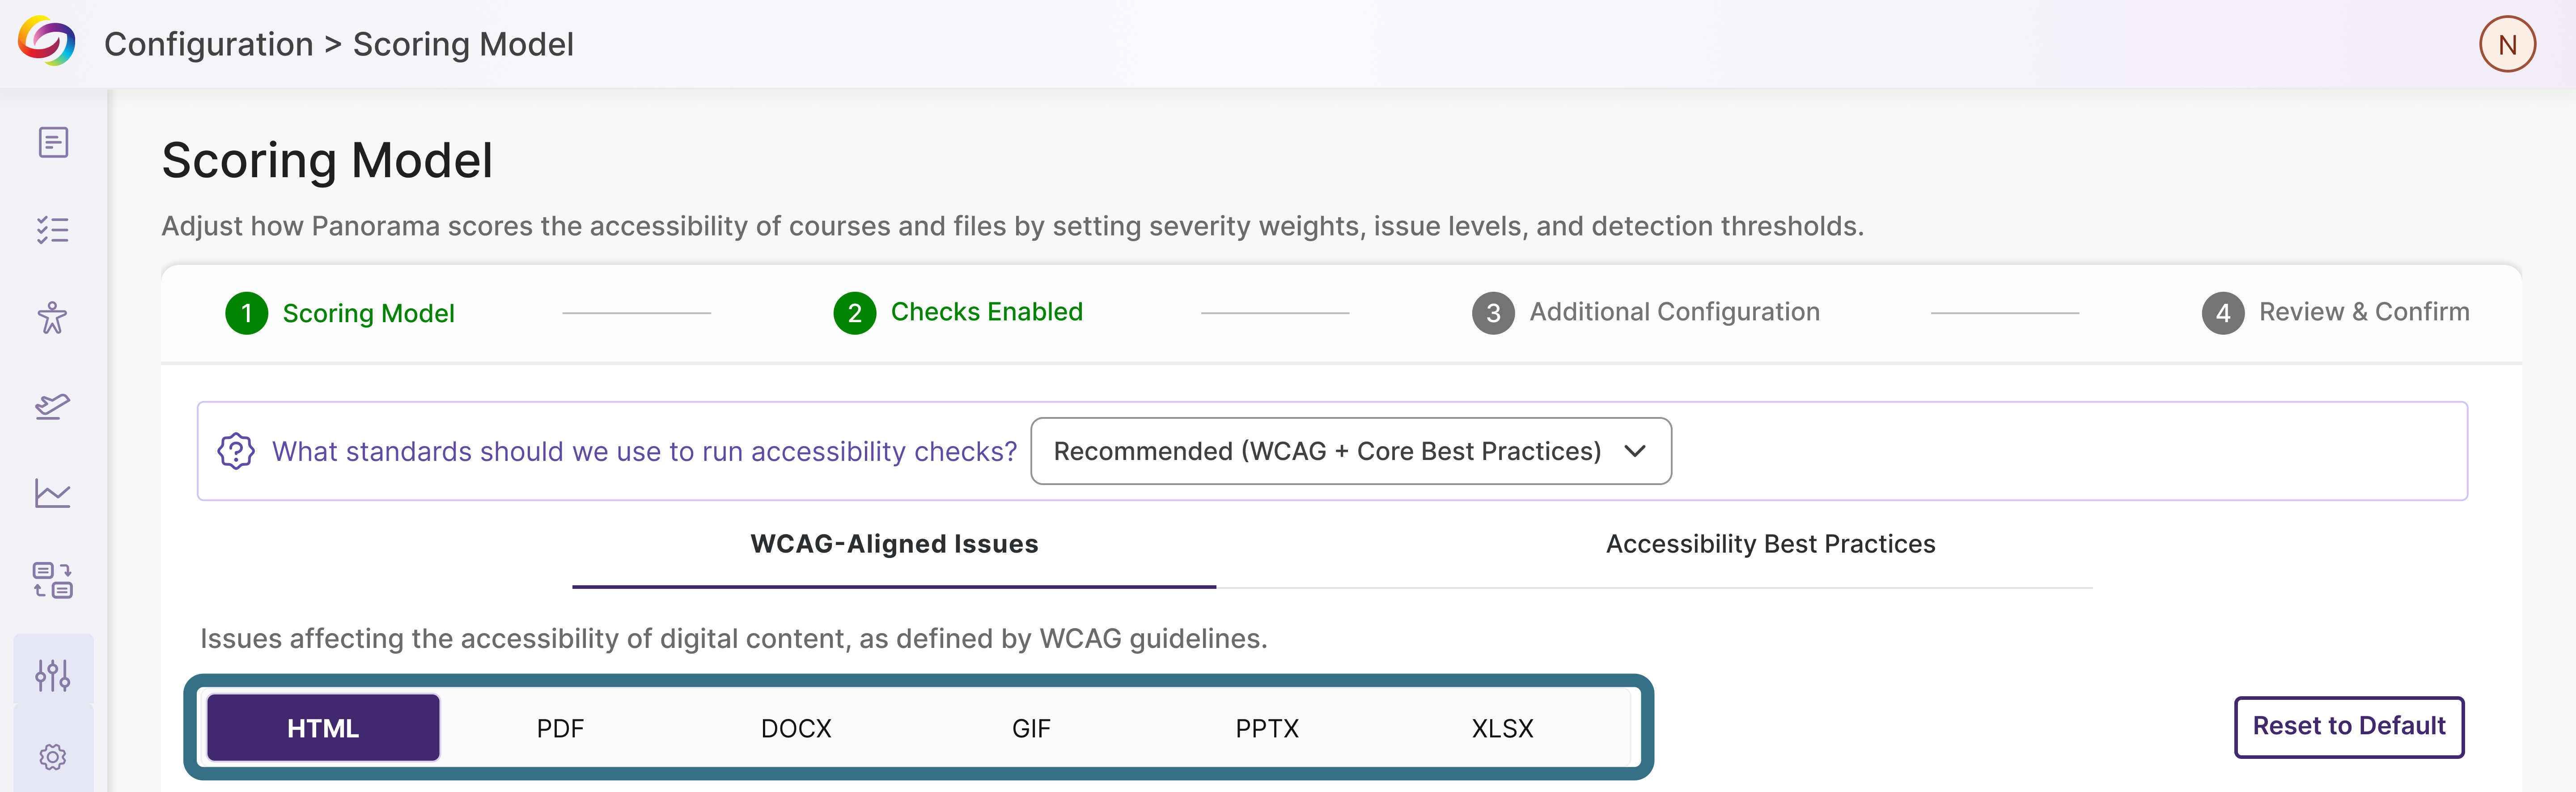Open the line chart analytics icon
This screenshot has height=792, width=2576.
pyautogui.click(x=53, y=493)
